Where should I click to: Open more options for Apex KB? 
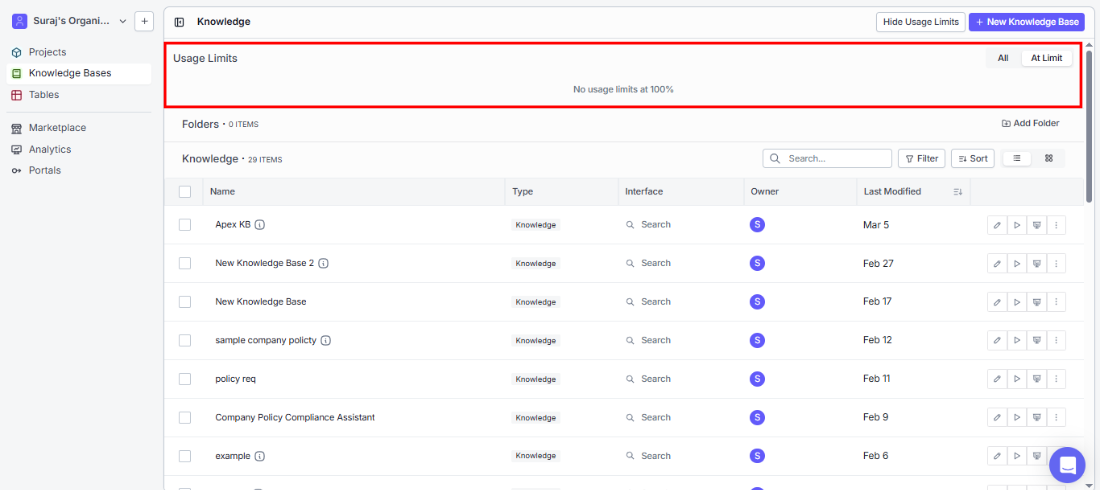[x=1056, y=225]
